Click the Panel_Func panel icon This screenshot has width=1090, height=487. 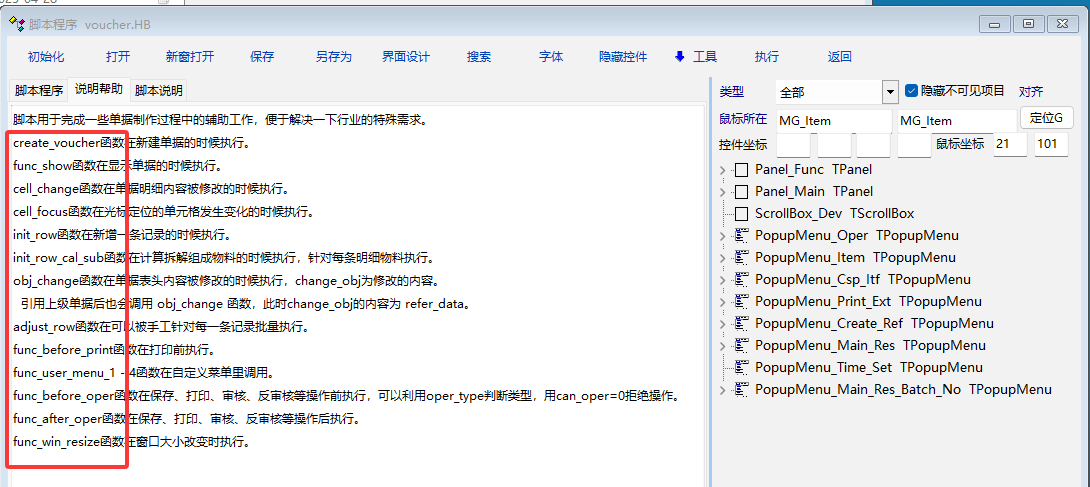741,170
